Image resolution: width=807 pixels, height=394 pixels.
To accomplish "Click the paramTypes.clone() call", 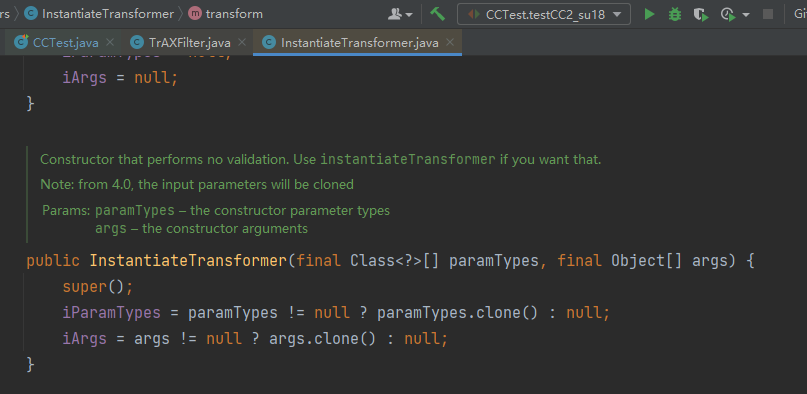I will (457, 312).
